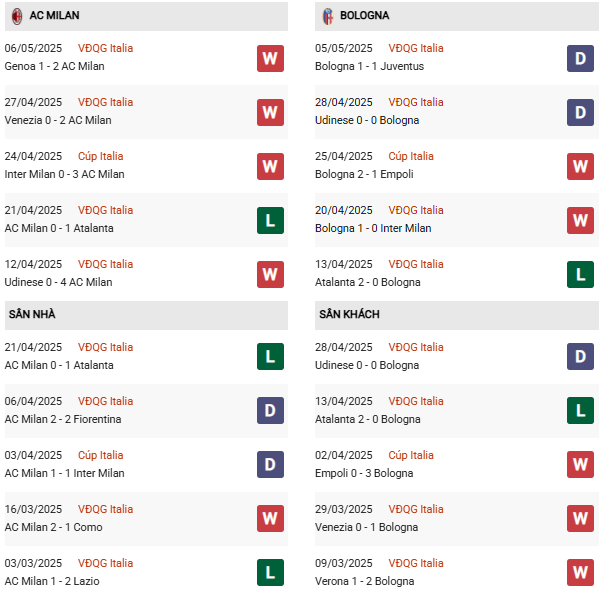600x593 pixels.
Task: Select the SÂN KHÁCH section header
Action: pos(349,315)
